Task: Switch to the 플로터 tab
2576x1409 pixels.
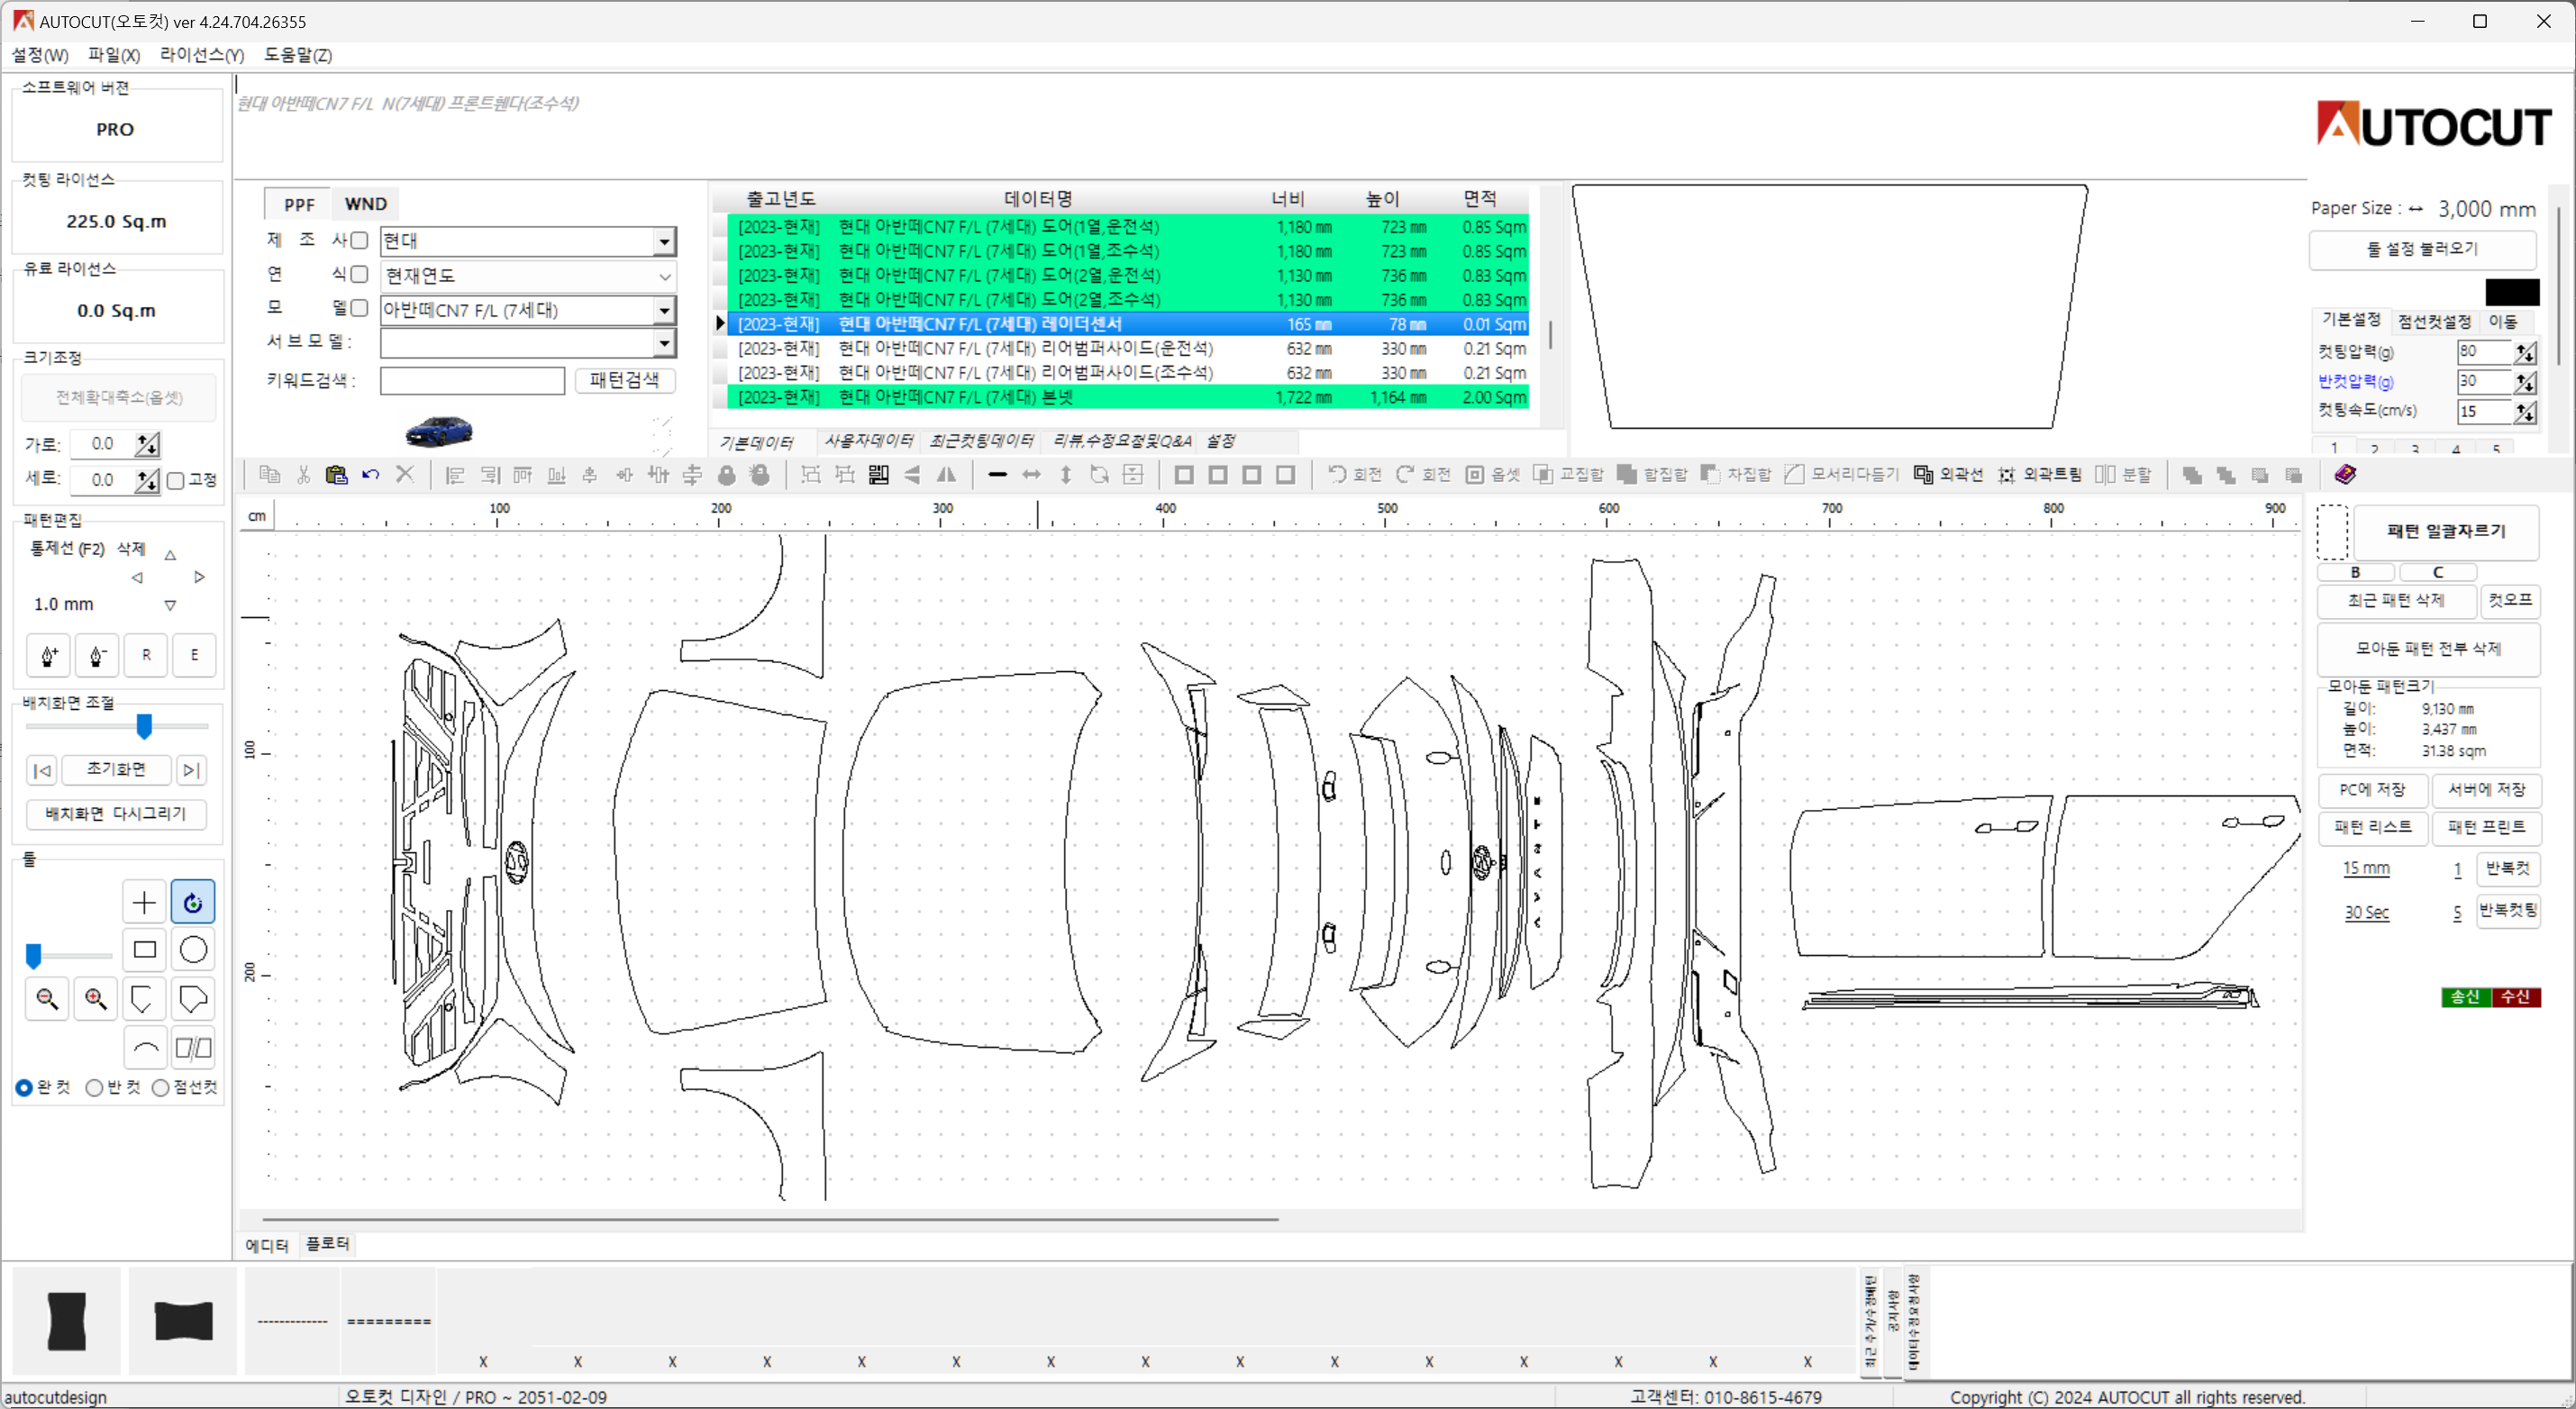Action: click(327, 1244)
